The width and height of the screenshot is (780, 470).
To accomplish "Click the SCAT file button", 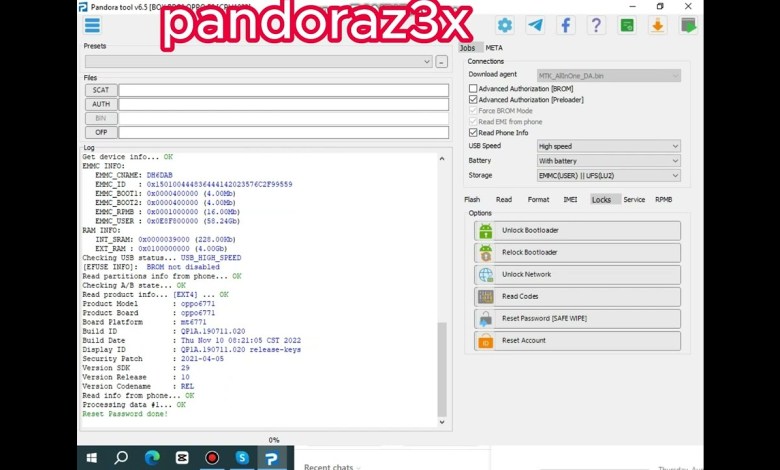I will click(101, 90).
